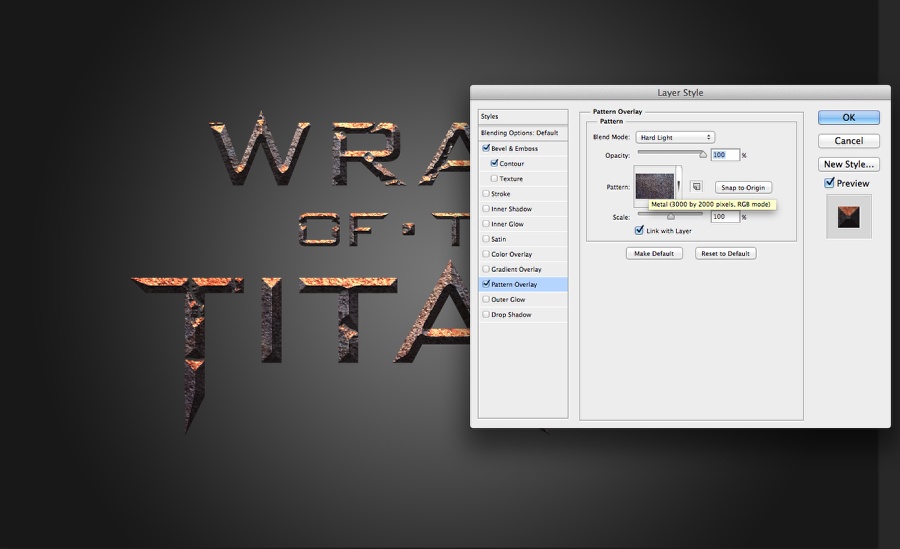Viewport: 900px width, 549px height.
Task: Click the Scale slider handle
Action: click(670, 216)
